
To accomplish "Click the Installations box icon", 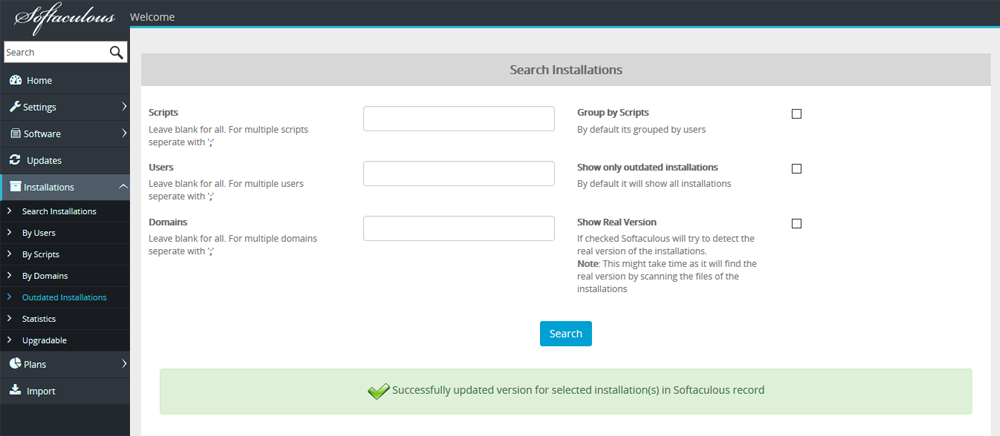I will [15, 187].
